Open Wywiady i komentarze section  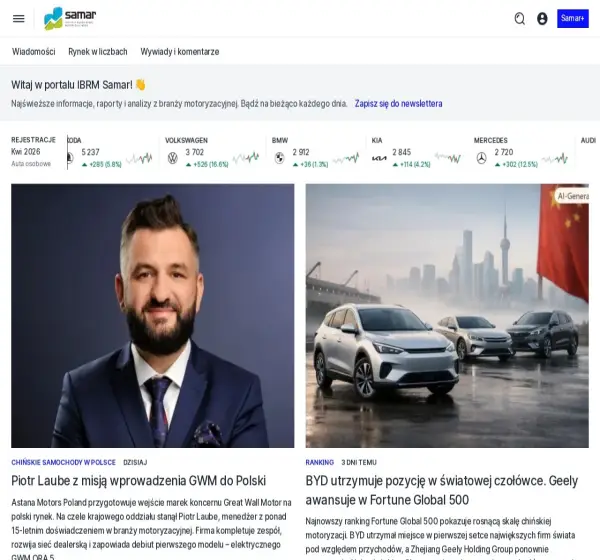(180, 52)
